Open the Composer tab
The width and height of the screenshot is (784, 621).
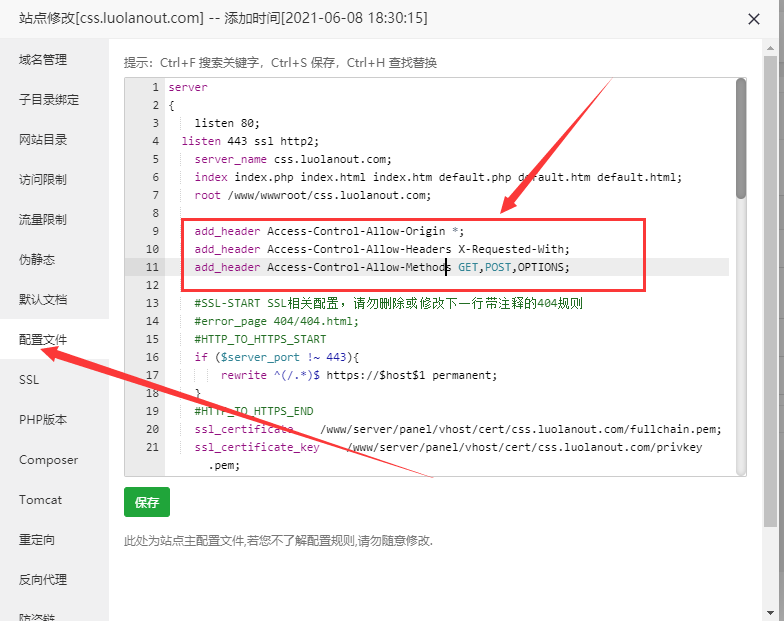click(48, 460)
